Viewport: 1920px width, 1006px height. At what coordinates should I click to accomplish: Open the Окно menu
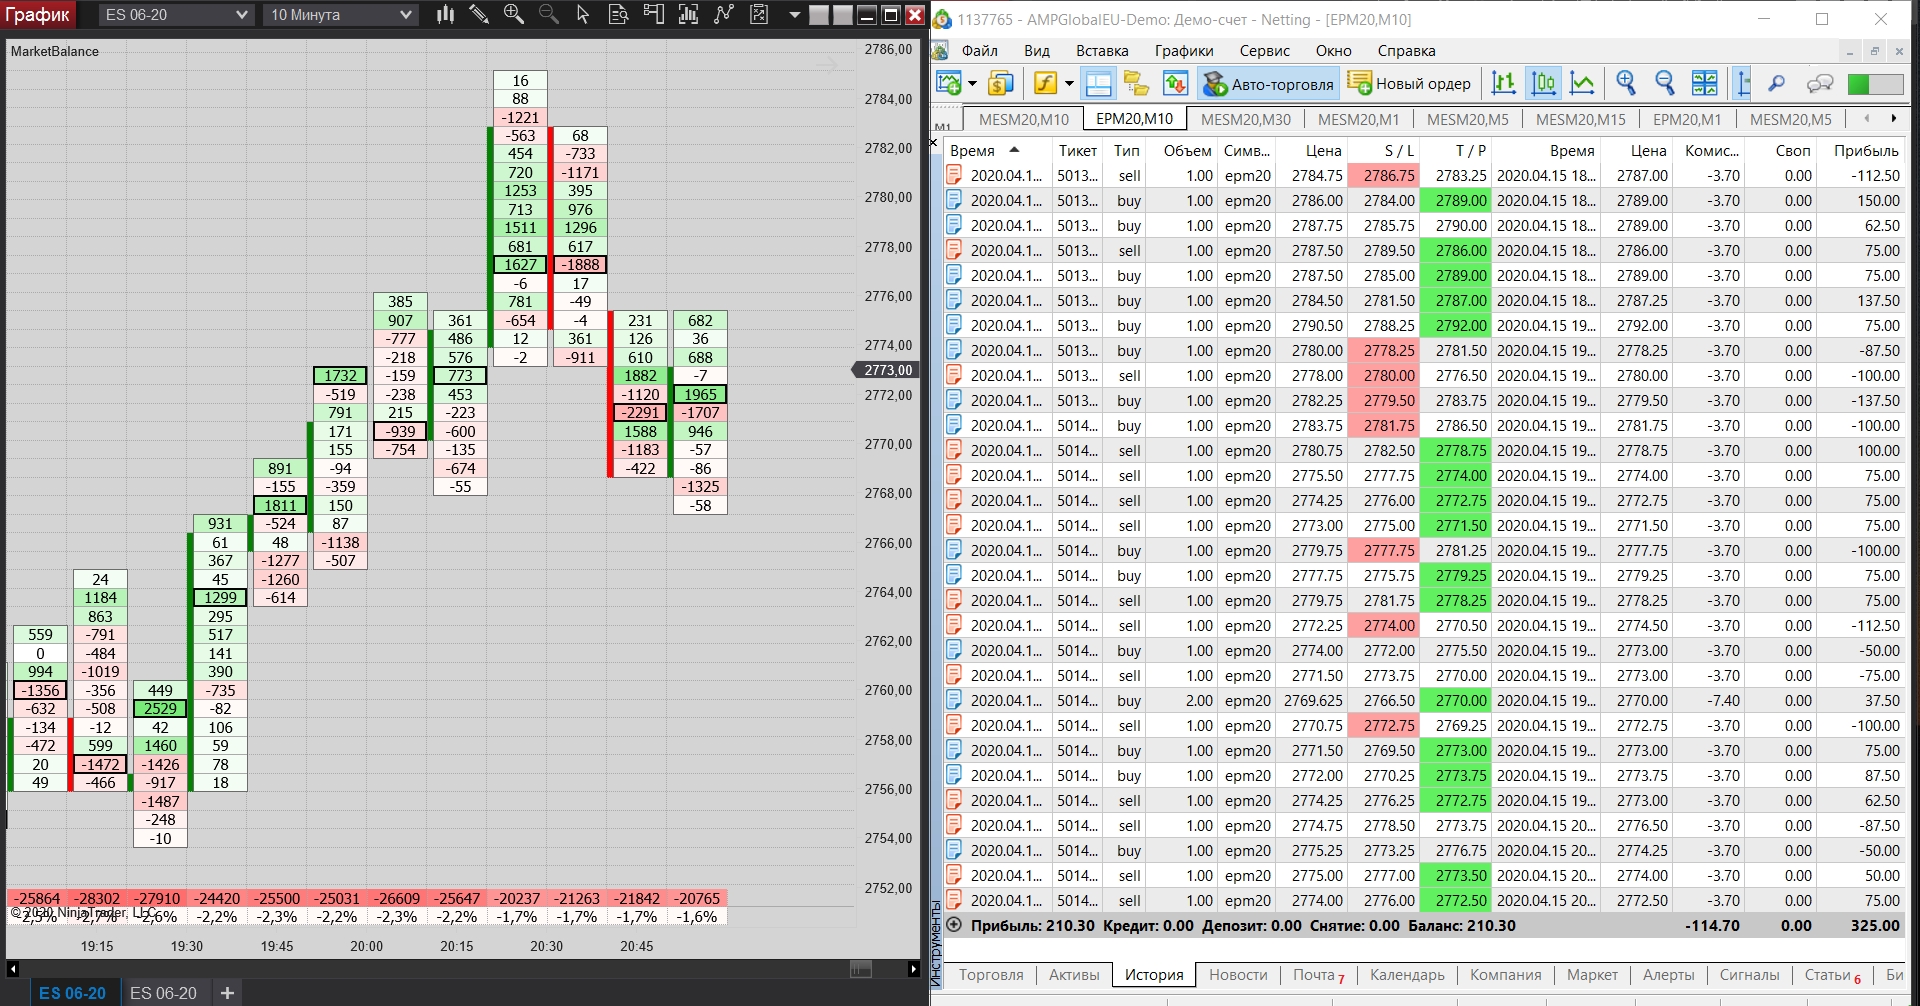coord(1334,51)
